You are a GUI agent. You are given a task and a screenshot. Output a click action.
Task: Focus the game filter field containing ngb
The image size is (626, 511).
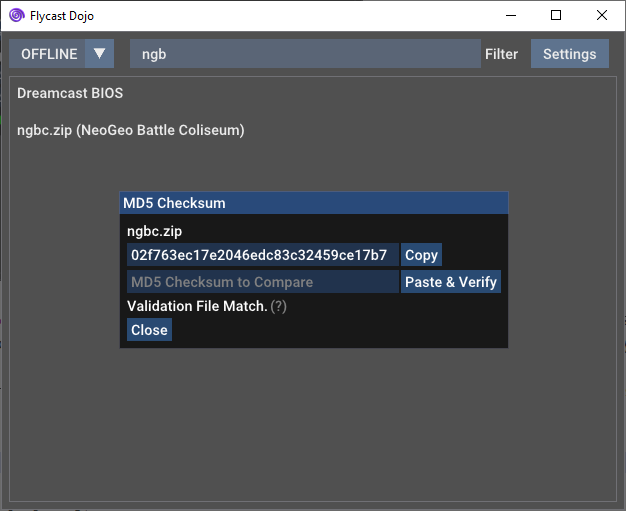coord(305,53)
